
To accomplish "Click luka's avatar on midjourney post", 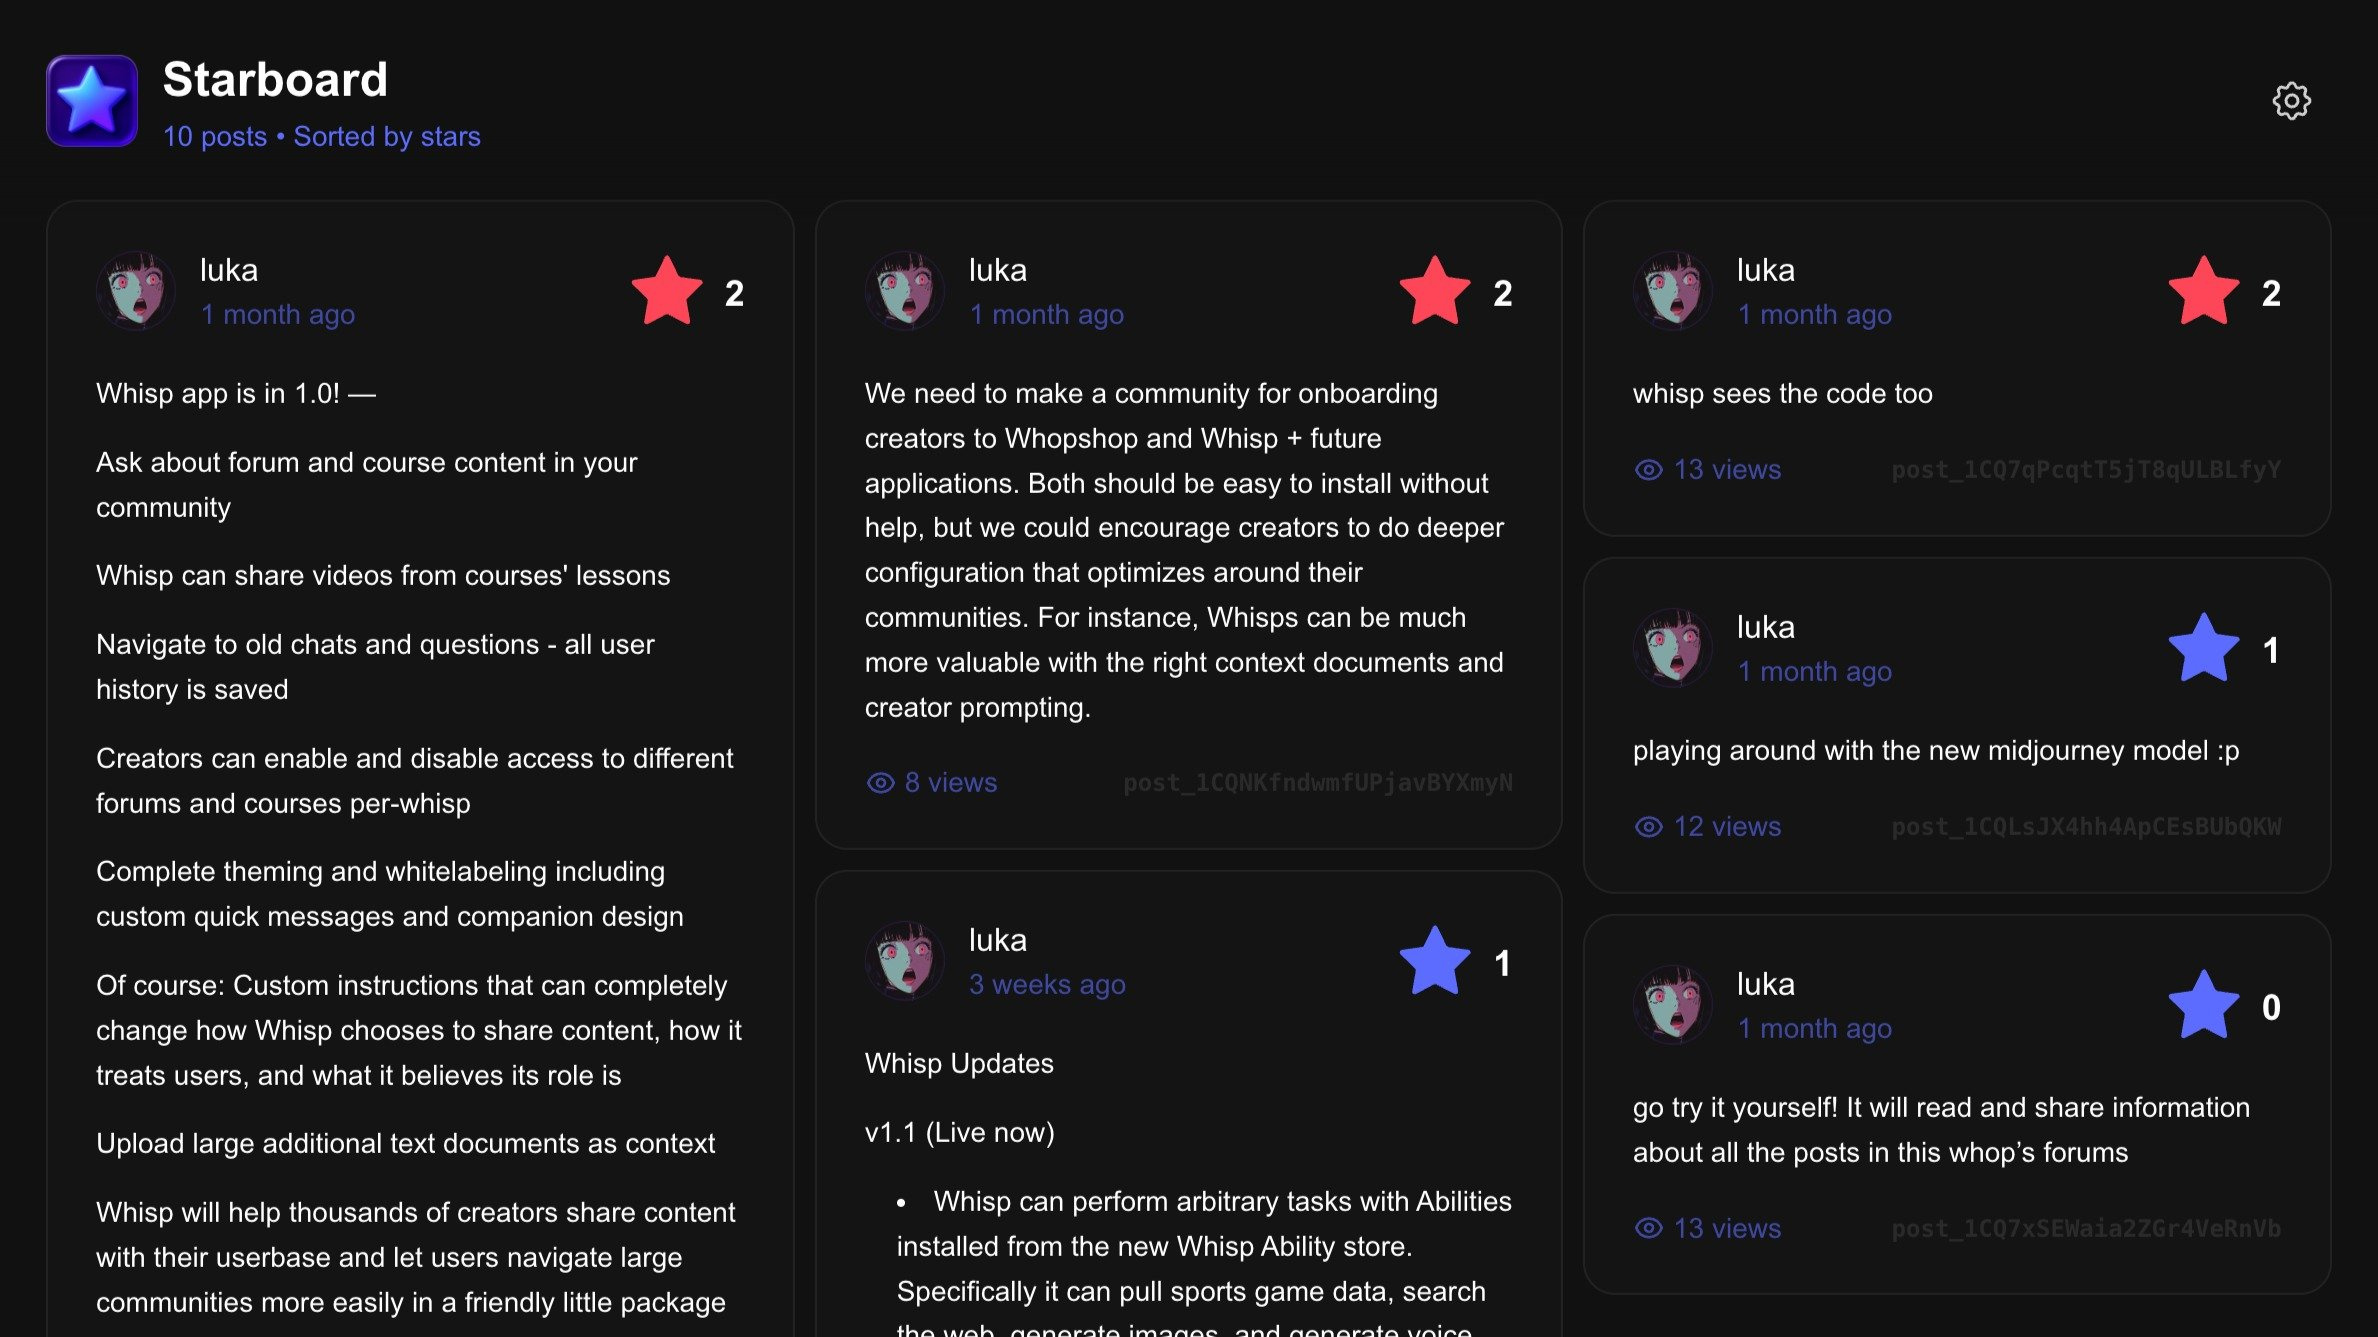I will coord(1673,648).
